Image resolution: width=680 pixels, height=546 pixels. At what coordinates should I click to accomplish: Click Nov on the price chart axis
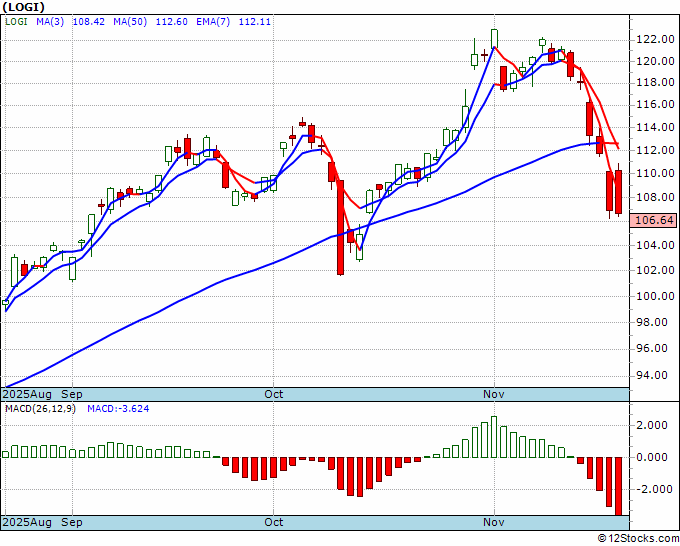pos(494,394)
